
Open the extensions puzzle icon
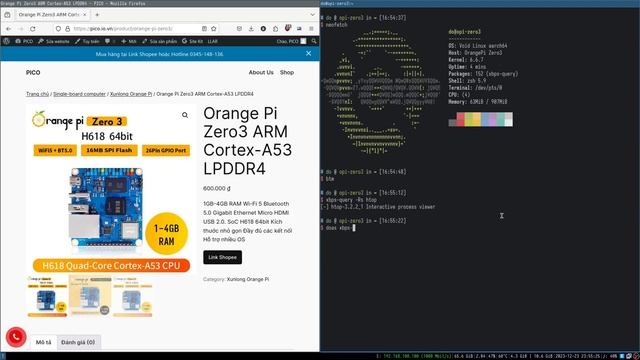pos(276,29)
